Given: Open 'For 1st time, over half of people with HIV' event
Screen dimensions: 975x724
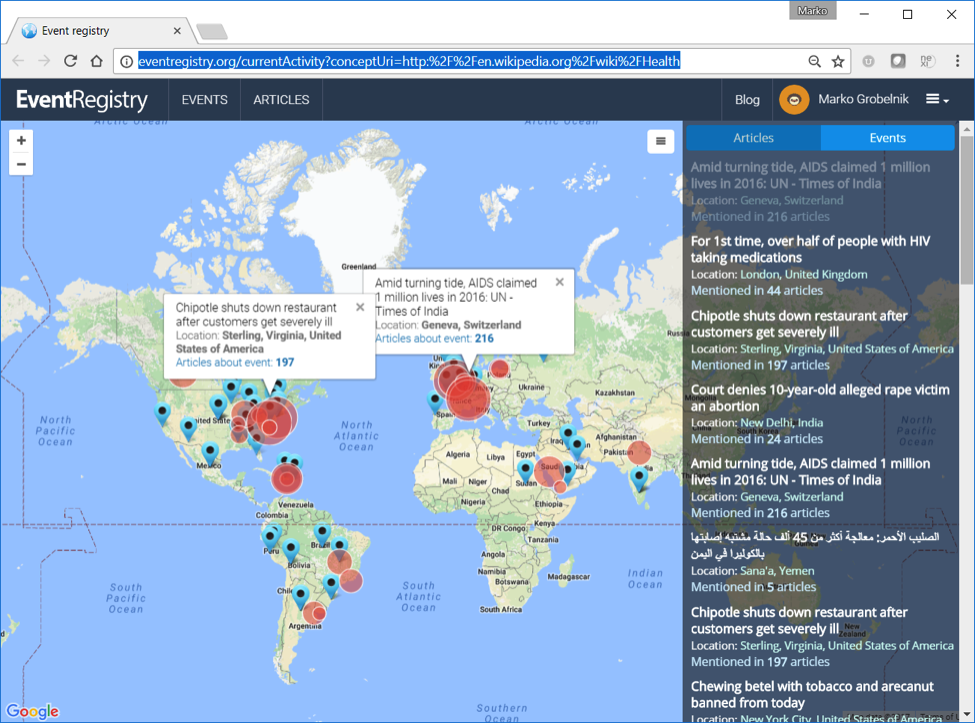Looking at the screenshot, I should point(810,249).
